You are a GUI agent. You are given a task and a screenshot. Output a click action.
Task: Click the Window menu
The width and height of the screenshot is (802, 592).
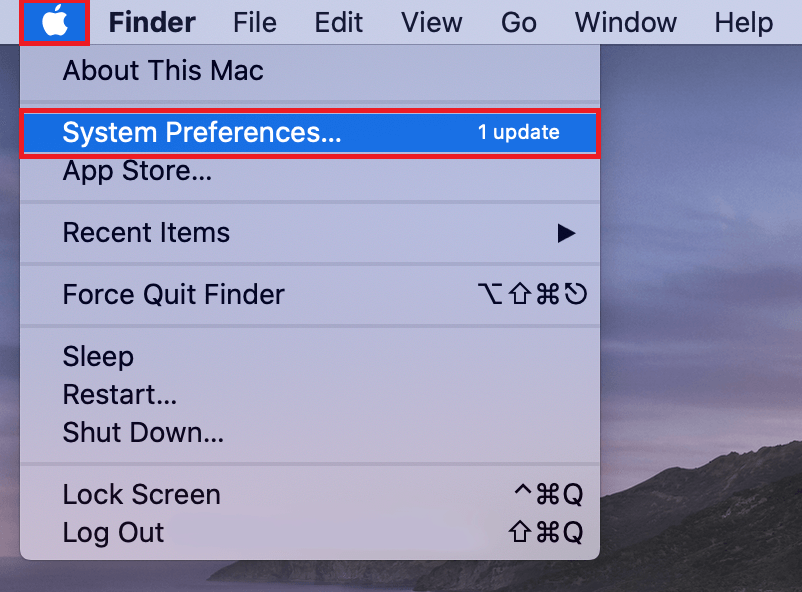tap(625, 22)
